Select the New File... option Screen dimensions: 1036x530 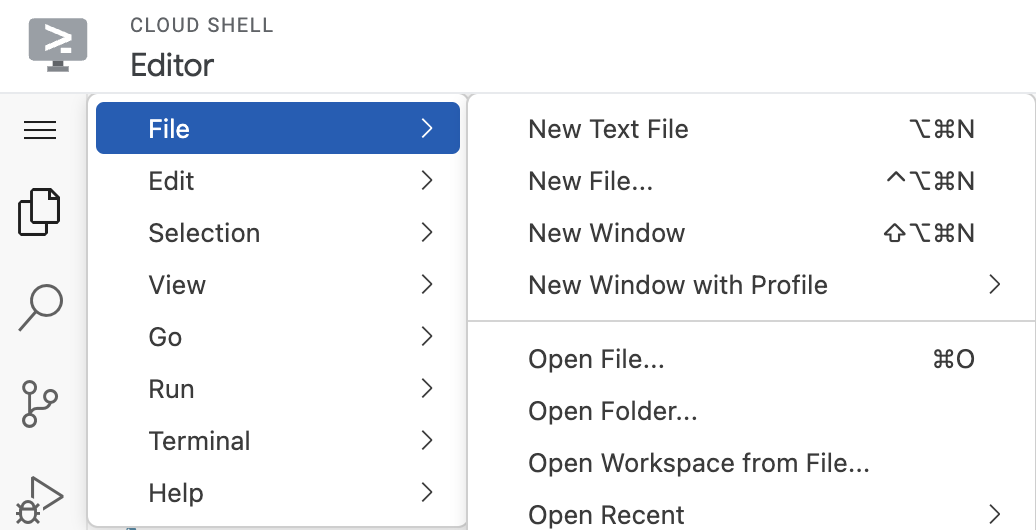(590, 181)
